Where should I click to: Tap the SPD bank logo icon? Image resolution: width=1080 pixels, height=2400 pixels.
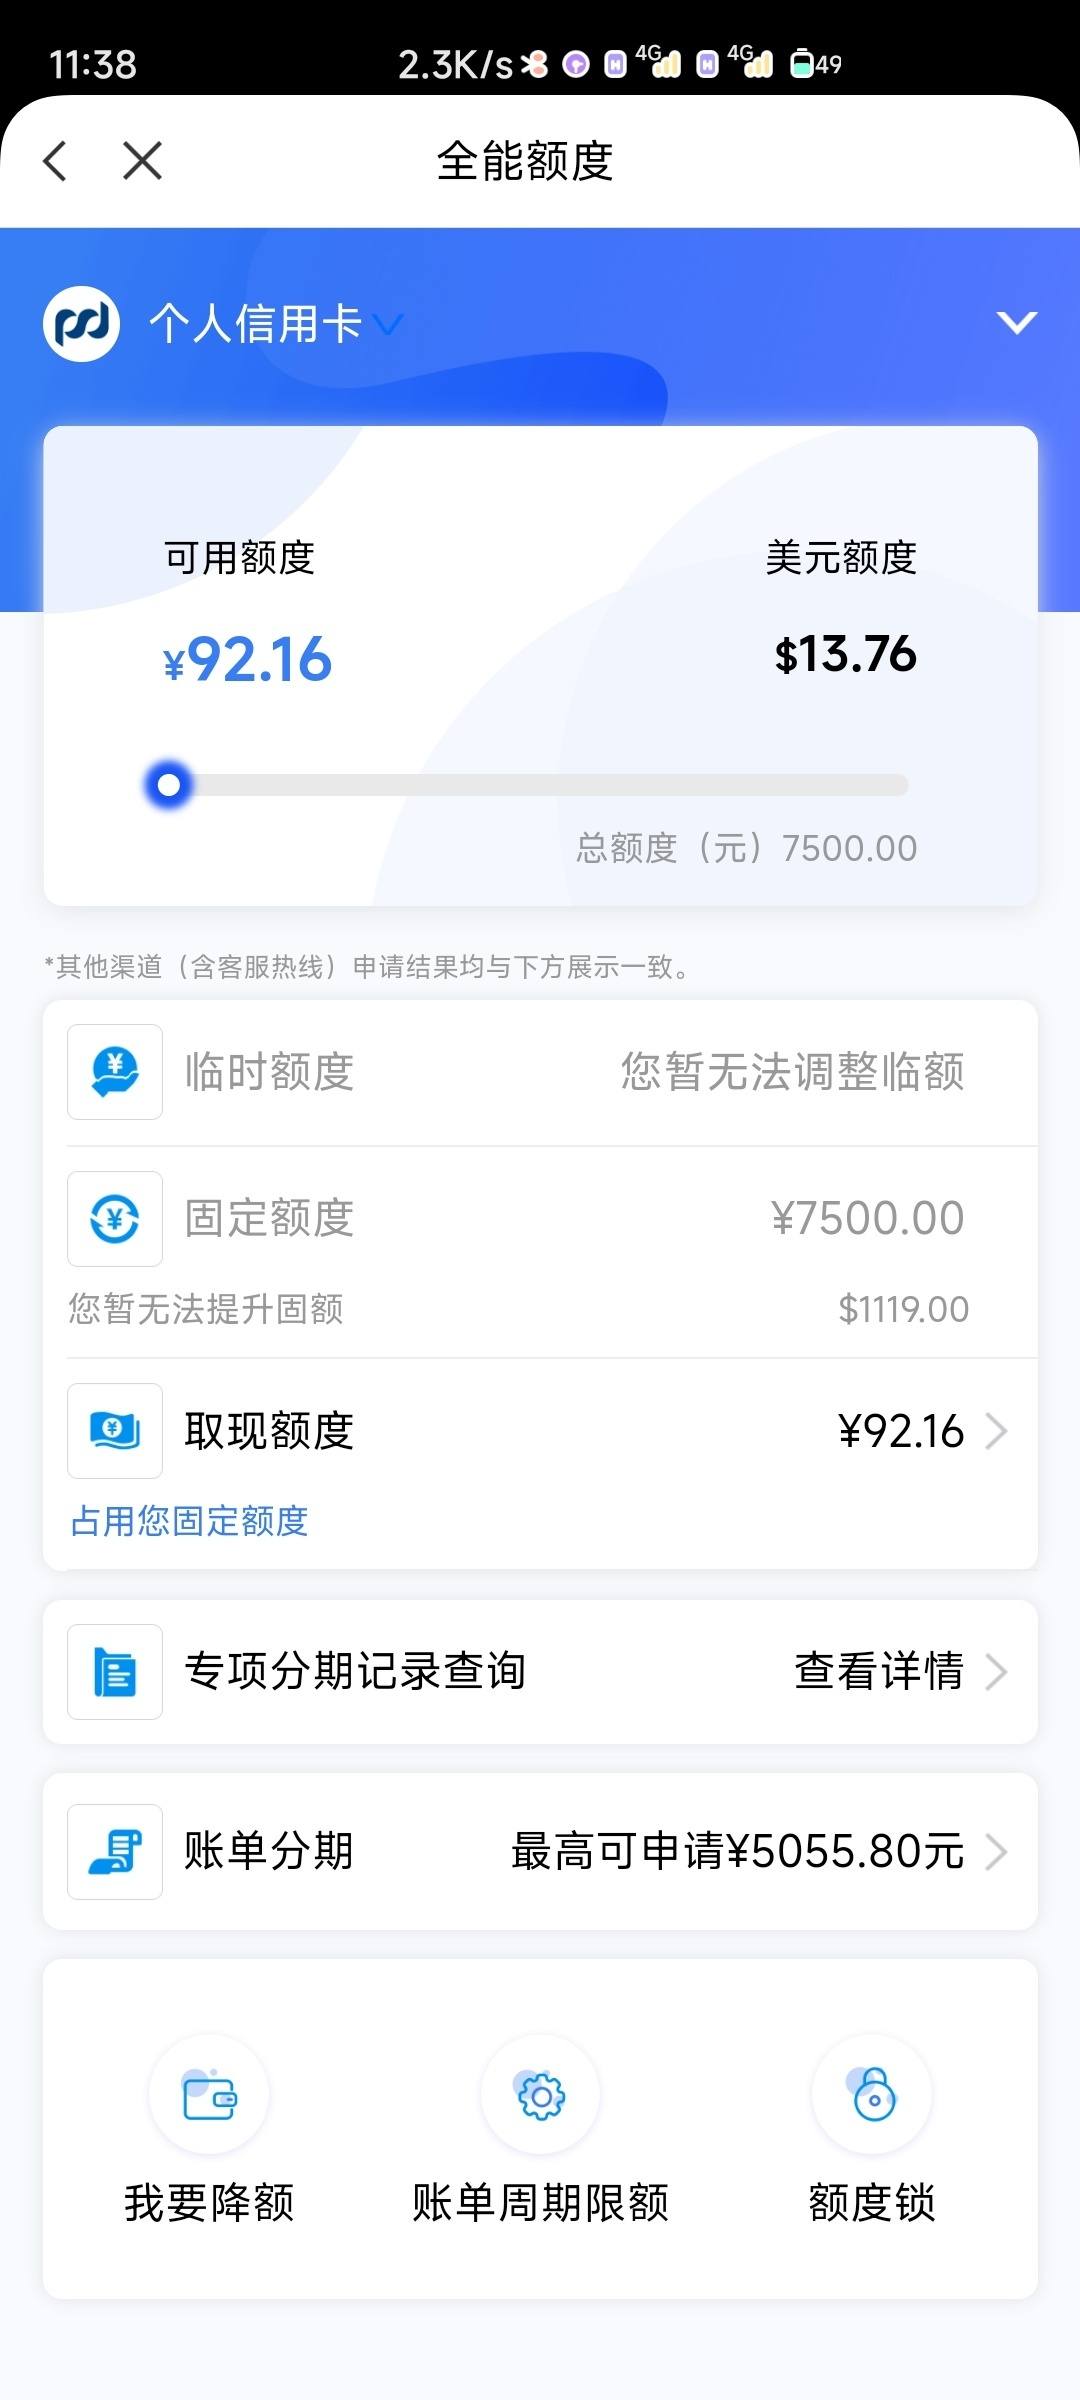[81, 324]
